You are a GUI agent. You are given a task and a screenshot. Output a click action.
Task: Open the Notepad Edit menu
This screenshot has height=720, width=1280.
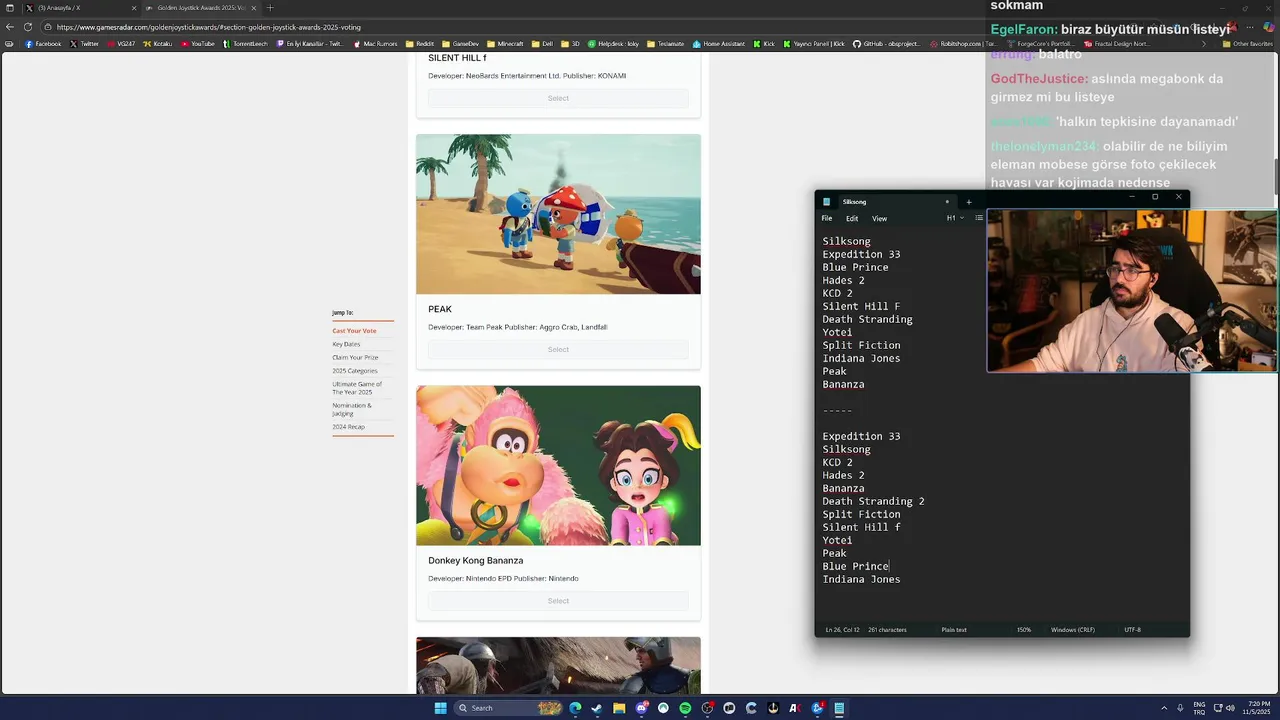click(x=852, y=218)
